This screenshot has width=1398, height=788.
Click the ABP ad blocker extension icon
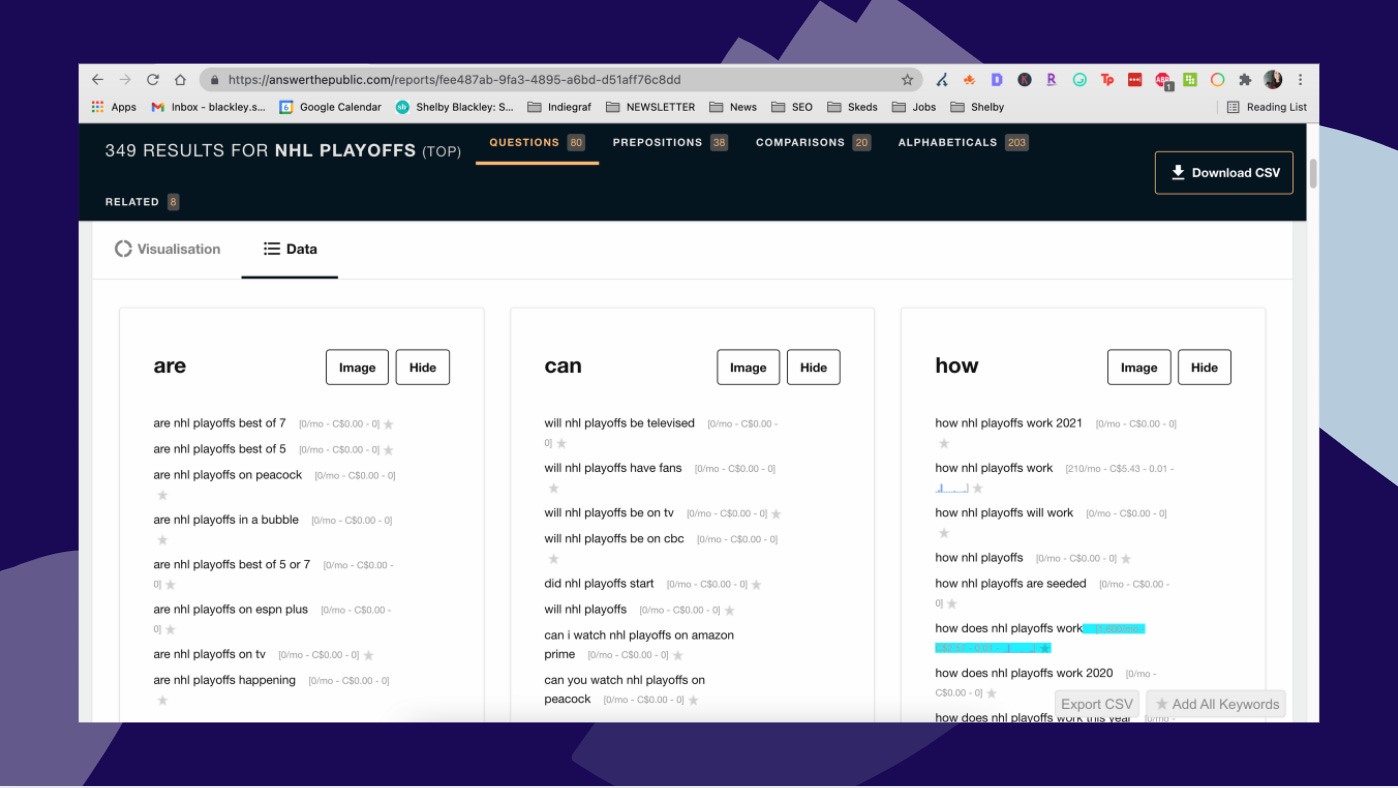pyautogui.click(x=1163, y=80)
